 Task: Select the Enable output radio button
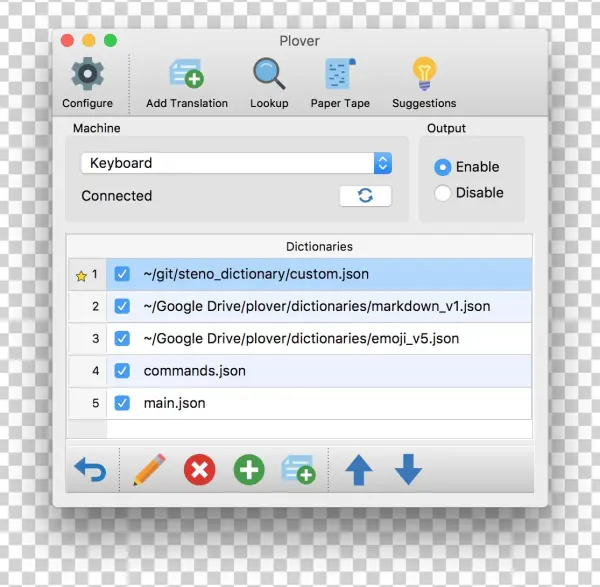click(443, 167)
